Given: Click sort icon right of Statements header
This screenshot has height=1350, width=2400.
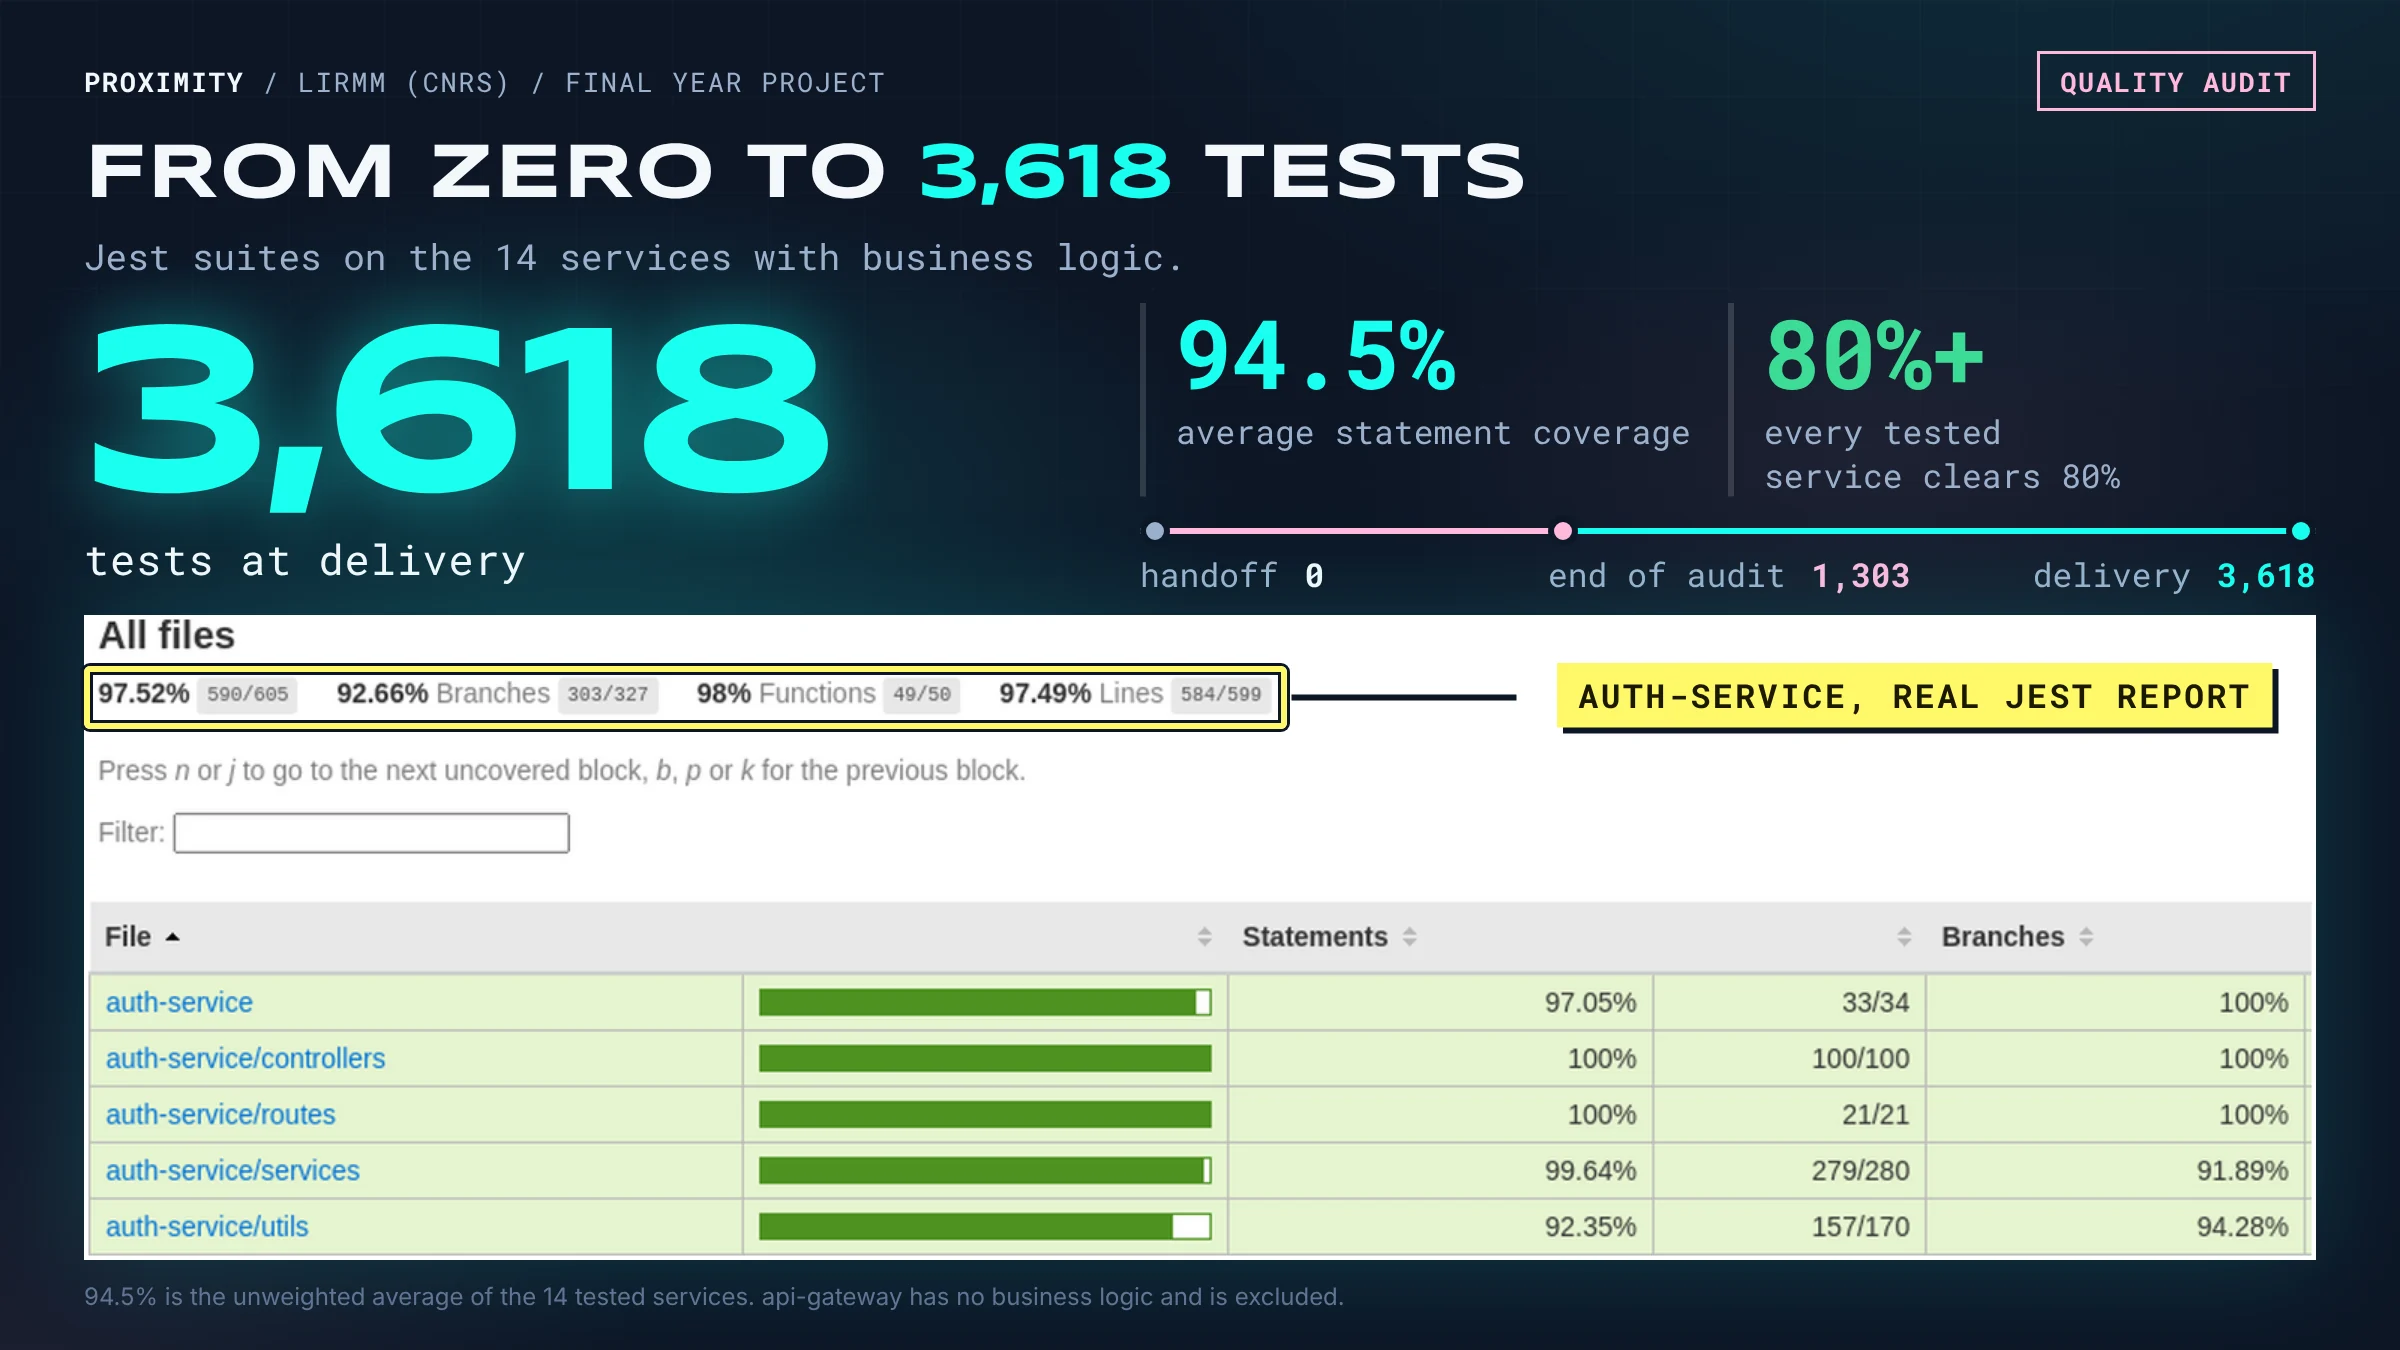Looking at the screenshot, I should (1409, 937).
